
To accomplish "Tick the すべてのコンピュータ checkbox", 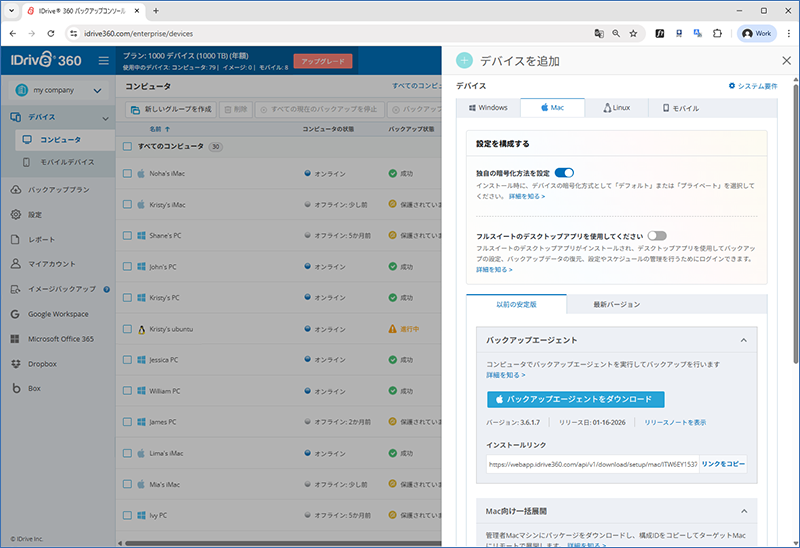I will coord(127,146).
